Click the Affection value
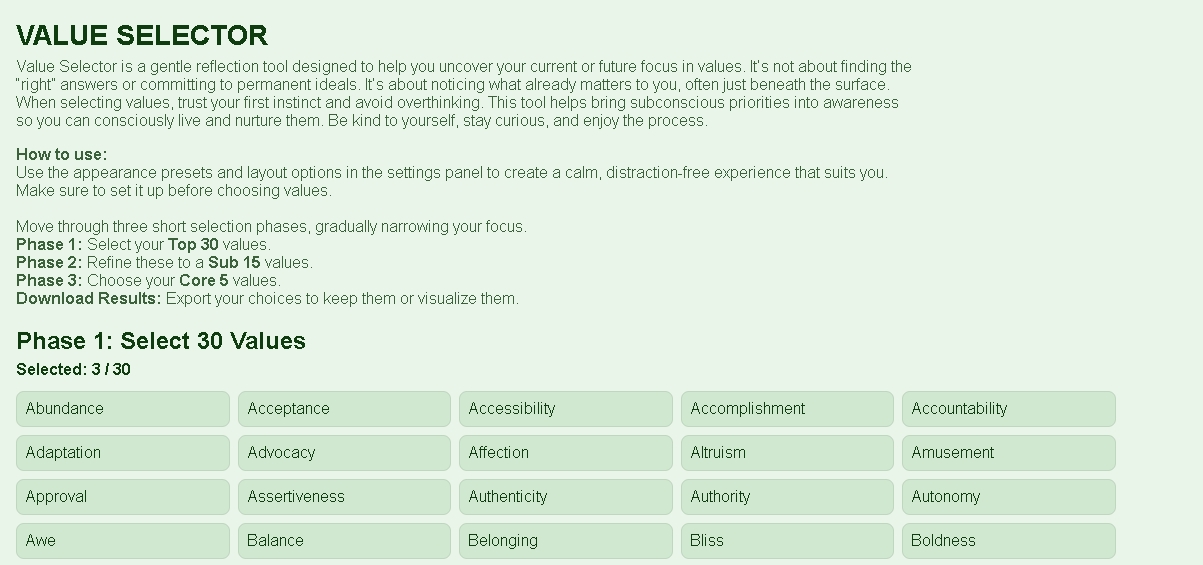This screenshot has height=565, width=1203. (566, 453)
